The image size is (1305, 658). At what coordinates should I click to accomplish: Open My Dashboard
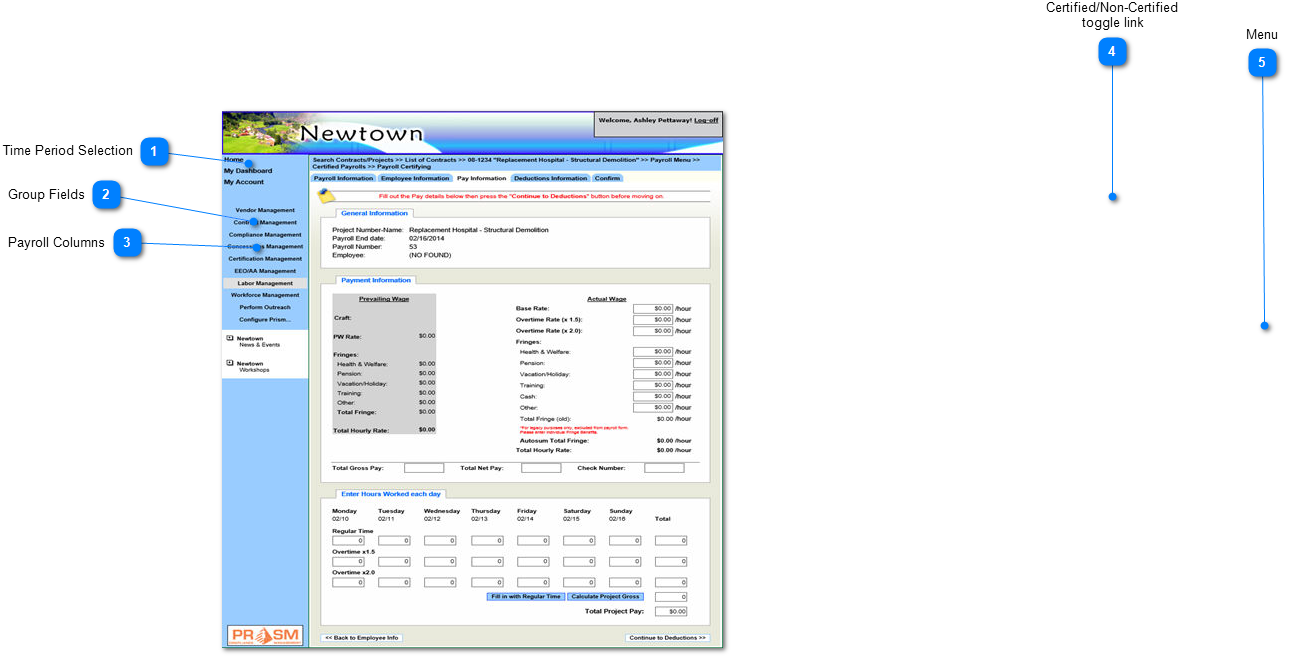point(247,171)
